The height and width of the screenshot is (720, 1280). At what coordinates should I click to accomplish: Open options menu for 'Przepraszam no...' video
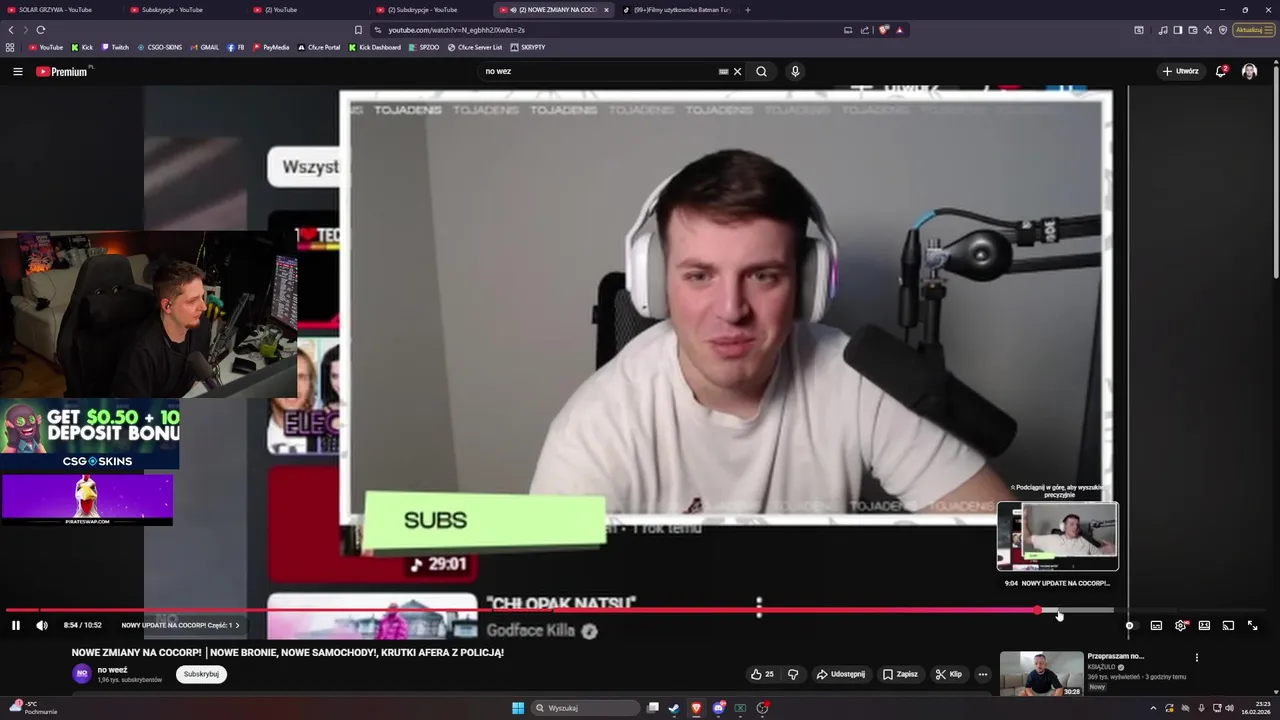(1196, 658)
